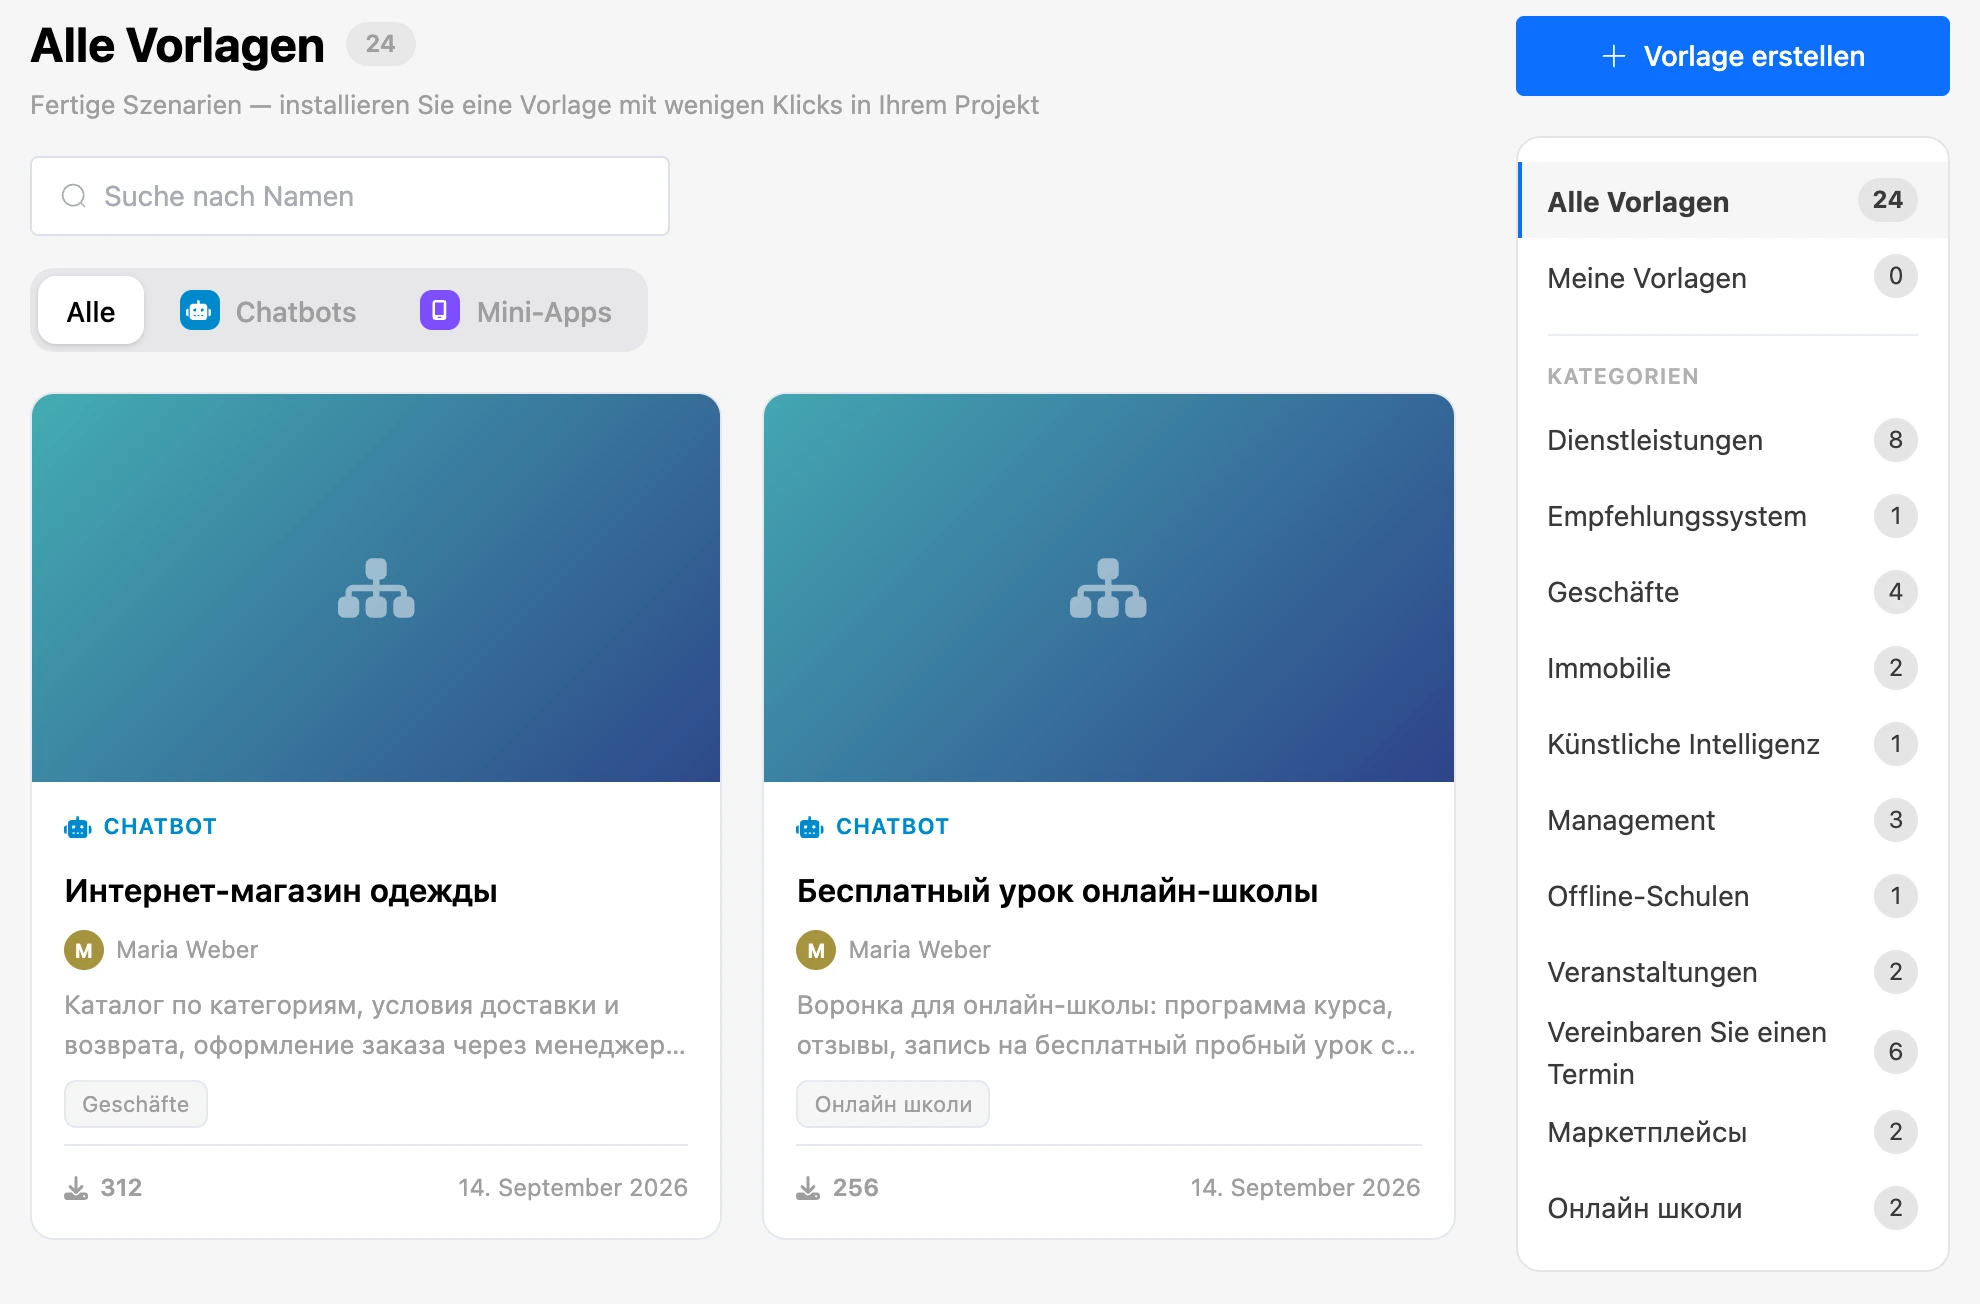Select the Chatbots tab

268,311
